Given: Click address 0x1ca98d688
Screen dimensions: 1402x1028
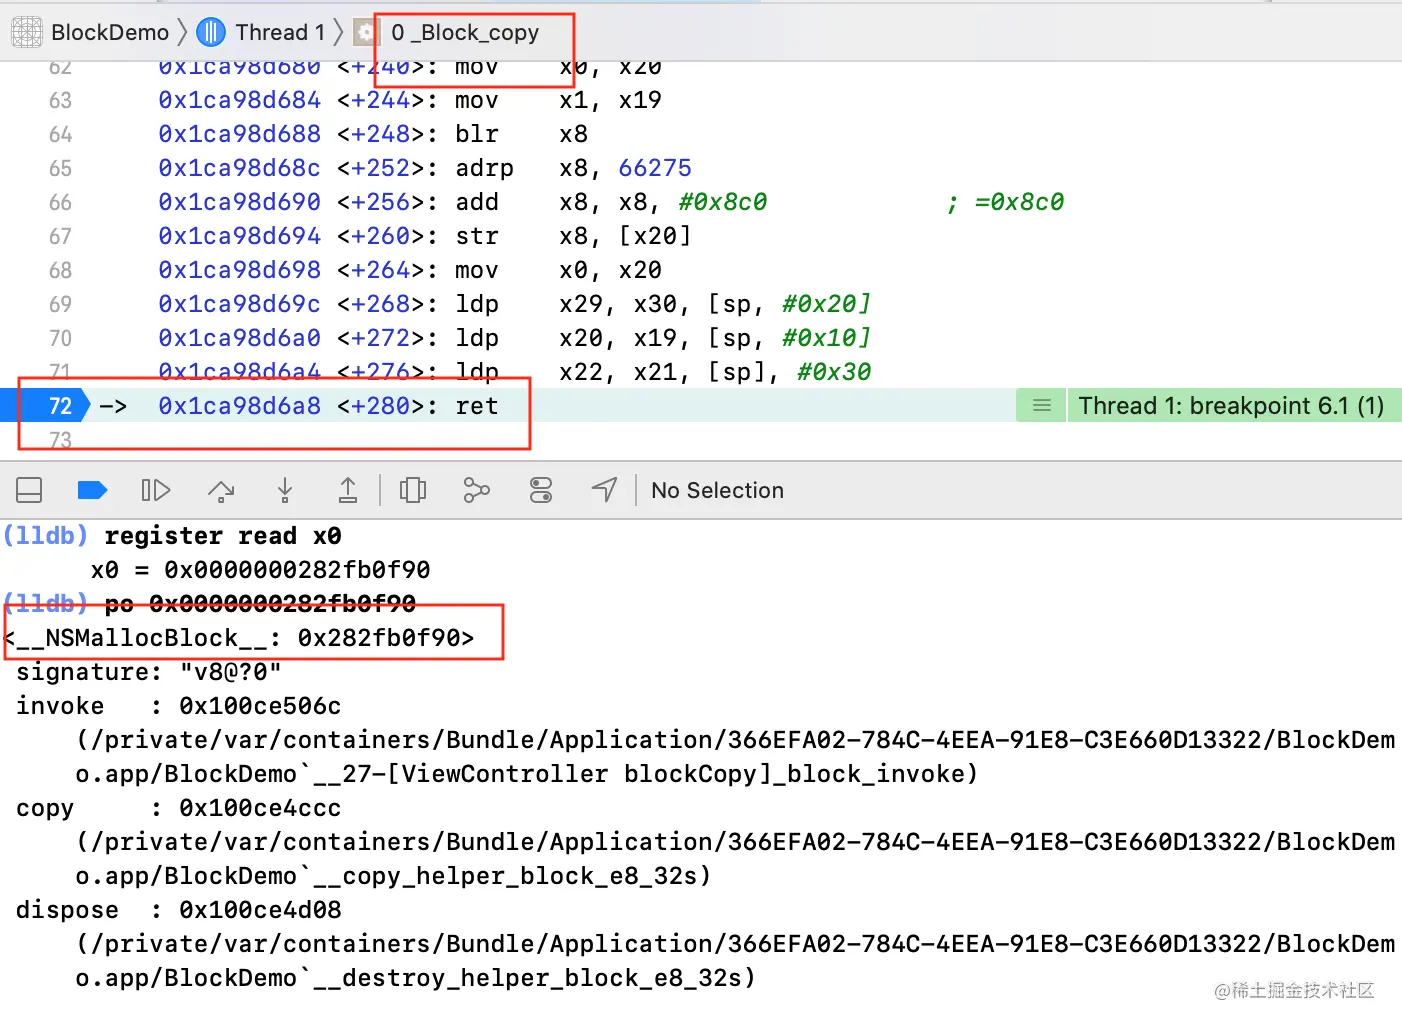Looking at the screenshot, I should (240, 134).
